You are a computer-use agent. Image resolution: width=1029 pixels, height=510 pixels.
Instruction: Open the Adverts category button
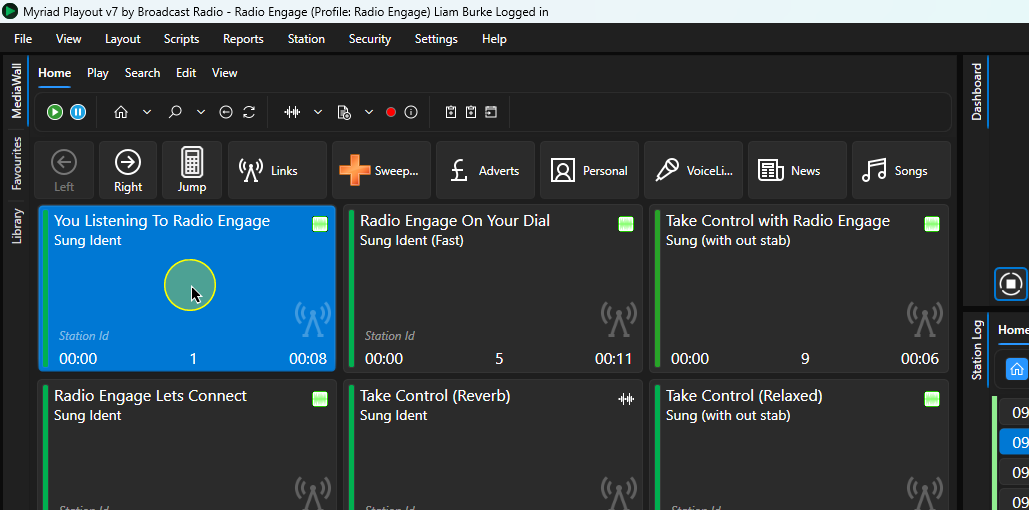485,170
